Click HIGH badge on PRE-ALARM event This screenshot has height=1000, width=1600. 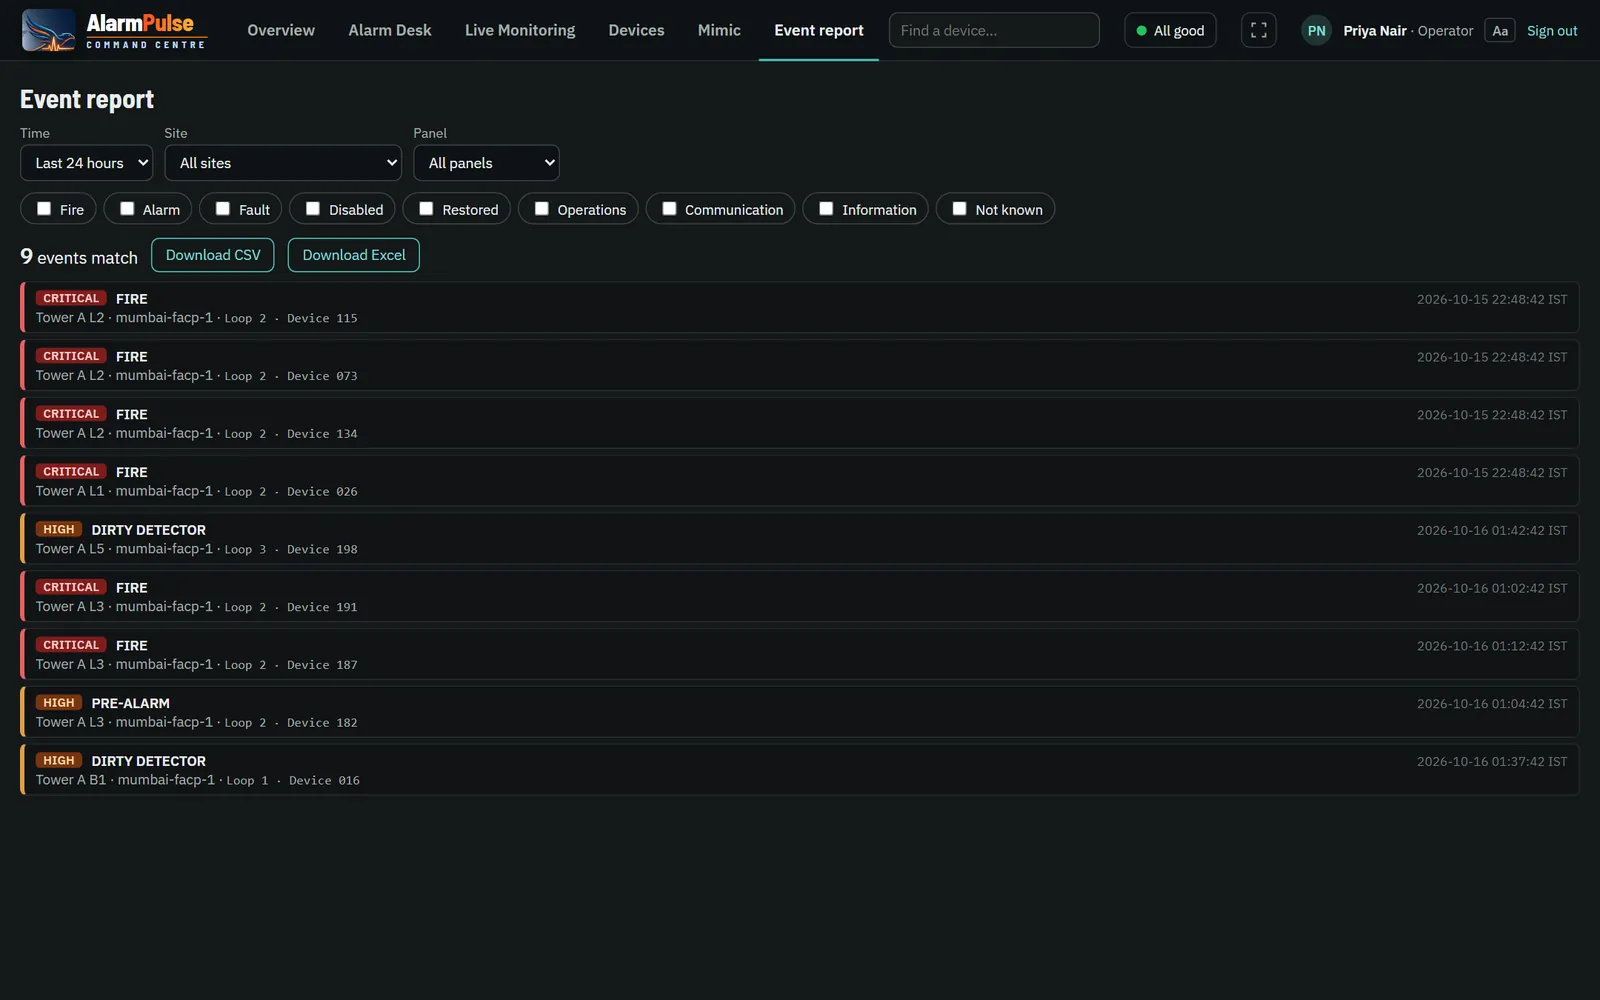point(59,703)
